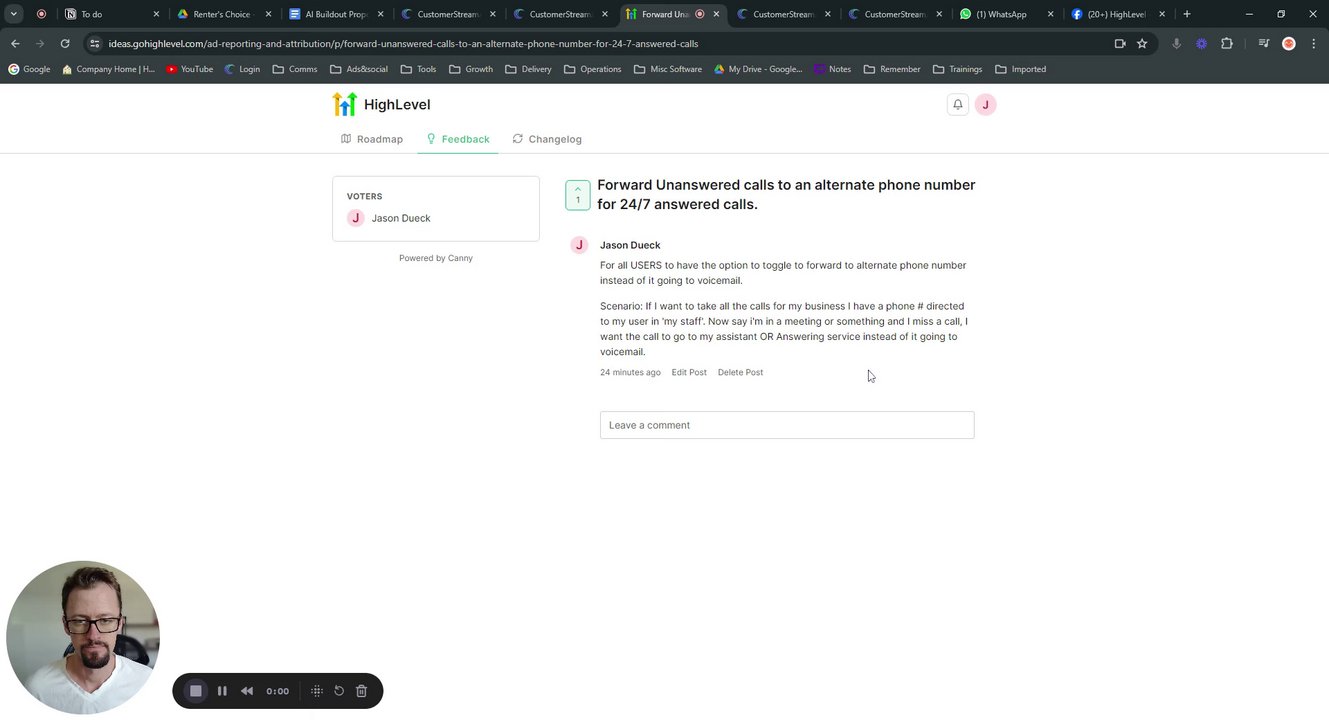Open the Company Home bookmark
The width and height of the screenshot is (1329, 720).
point(108,69)
